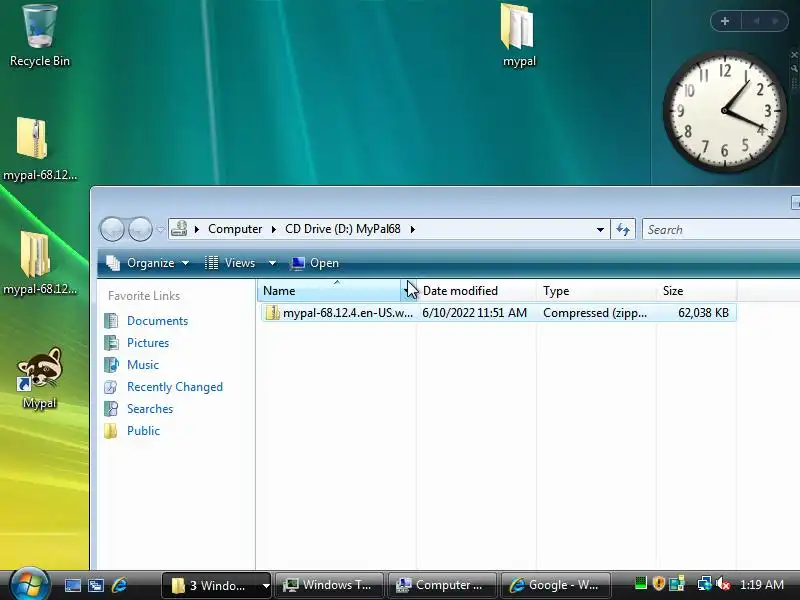Sort by the Type column header
Image resolution: width=800 pixels, height=600 pixels.
click(x=597, y=291)
